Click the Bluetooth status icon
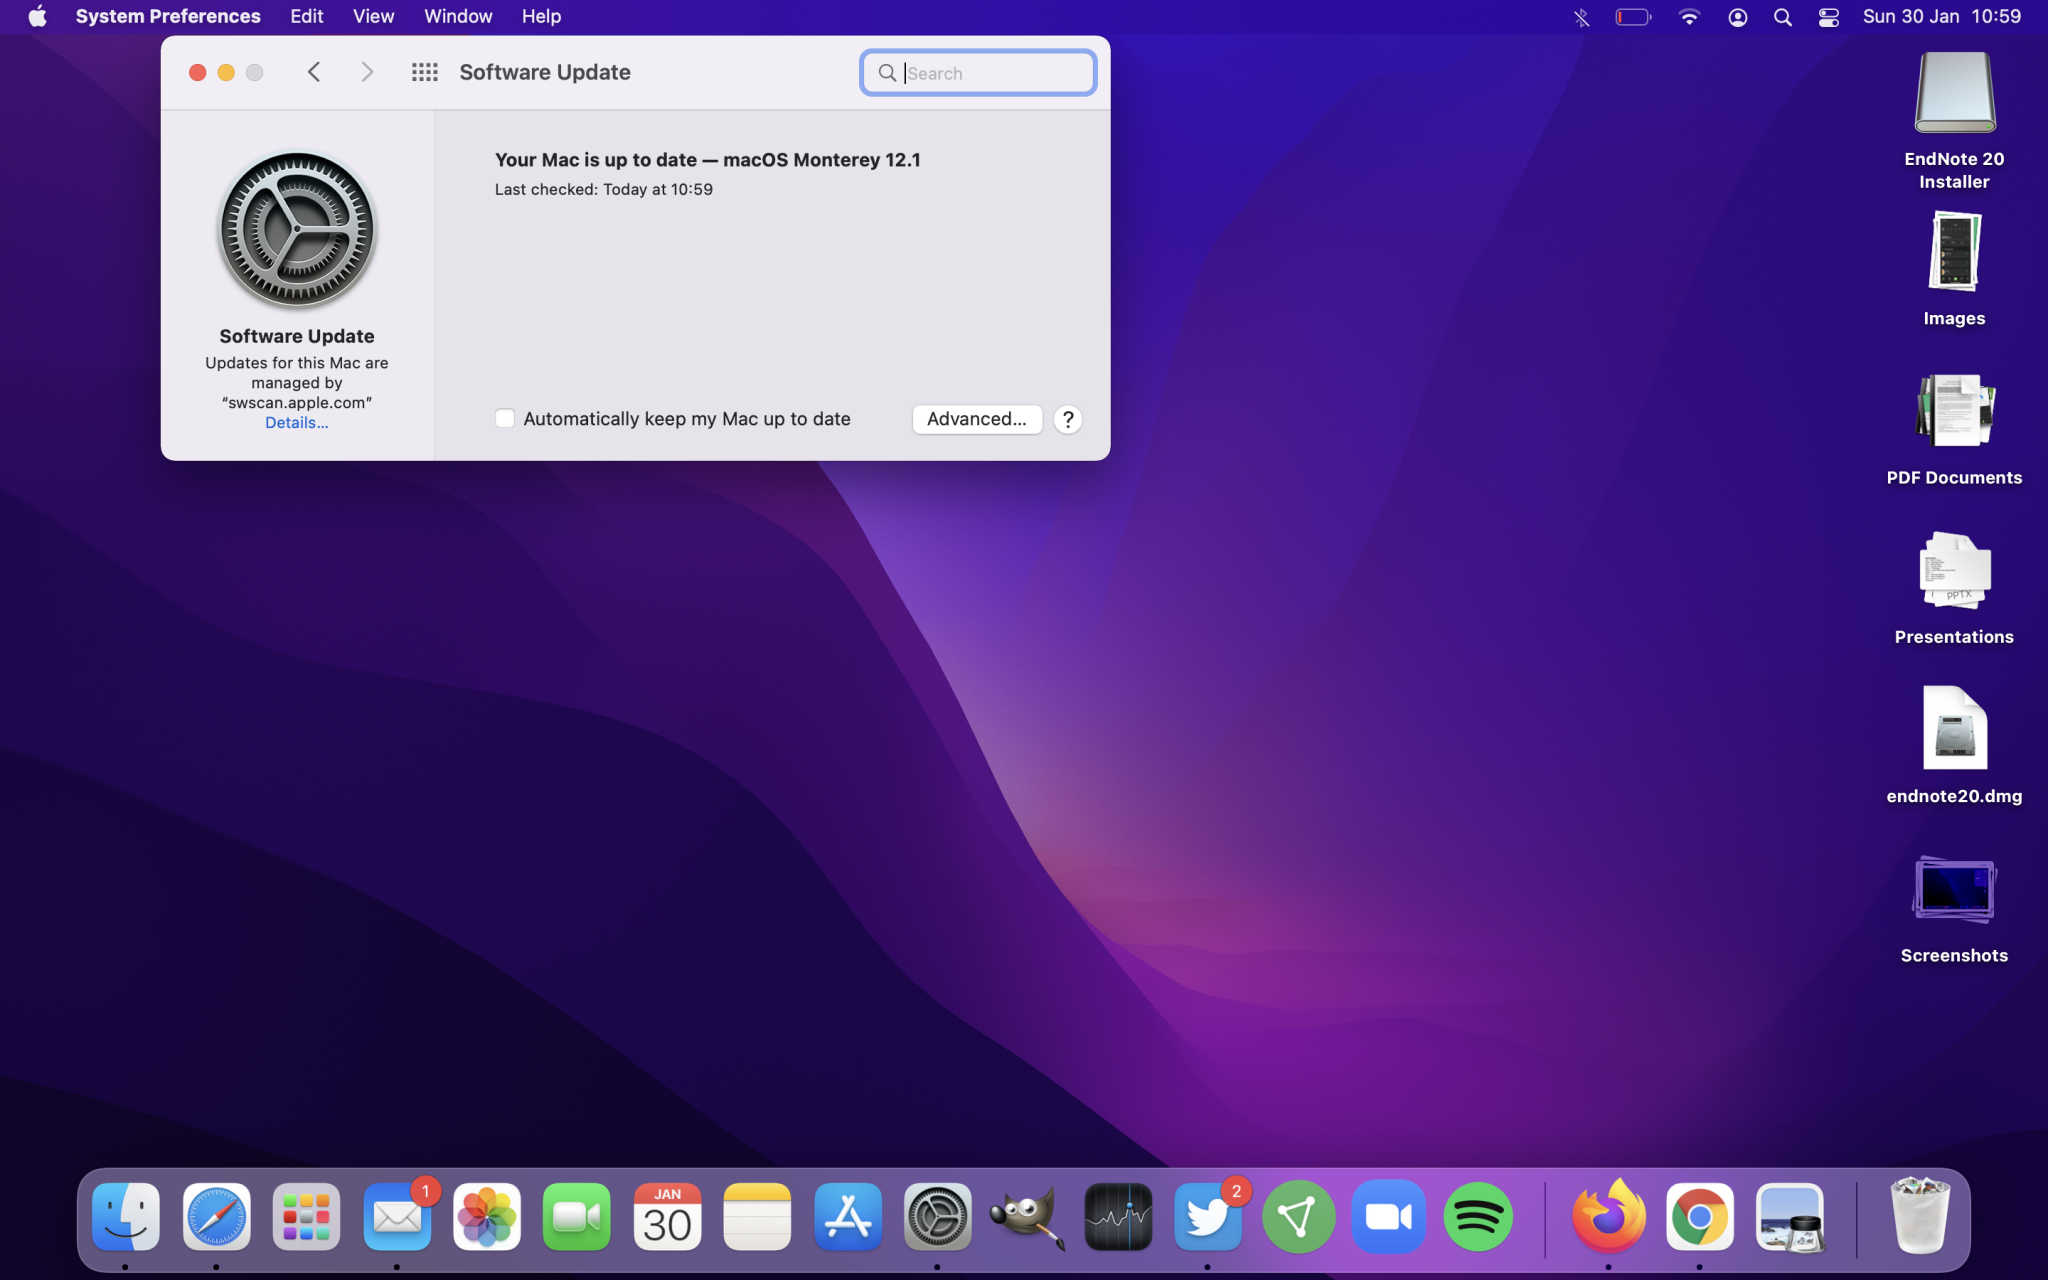This screenshot has width=2048, height=1280. click(1581, 16)
